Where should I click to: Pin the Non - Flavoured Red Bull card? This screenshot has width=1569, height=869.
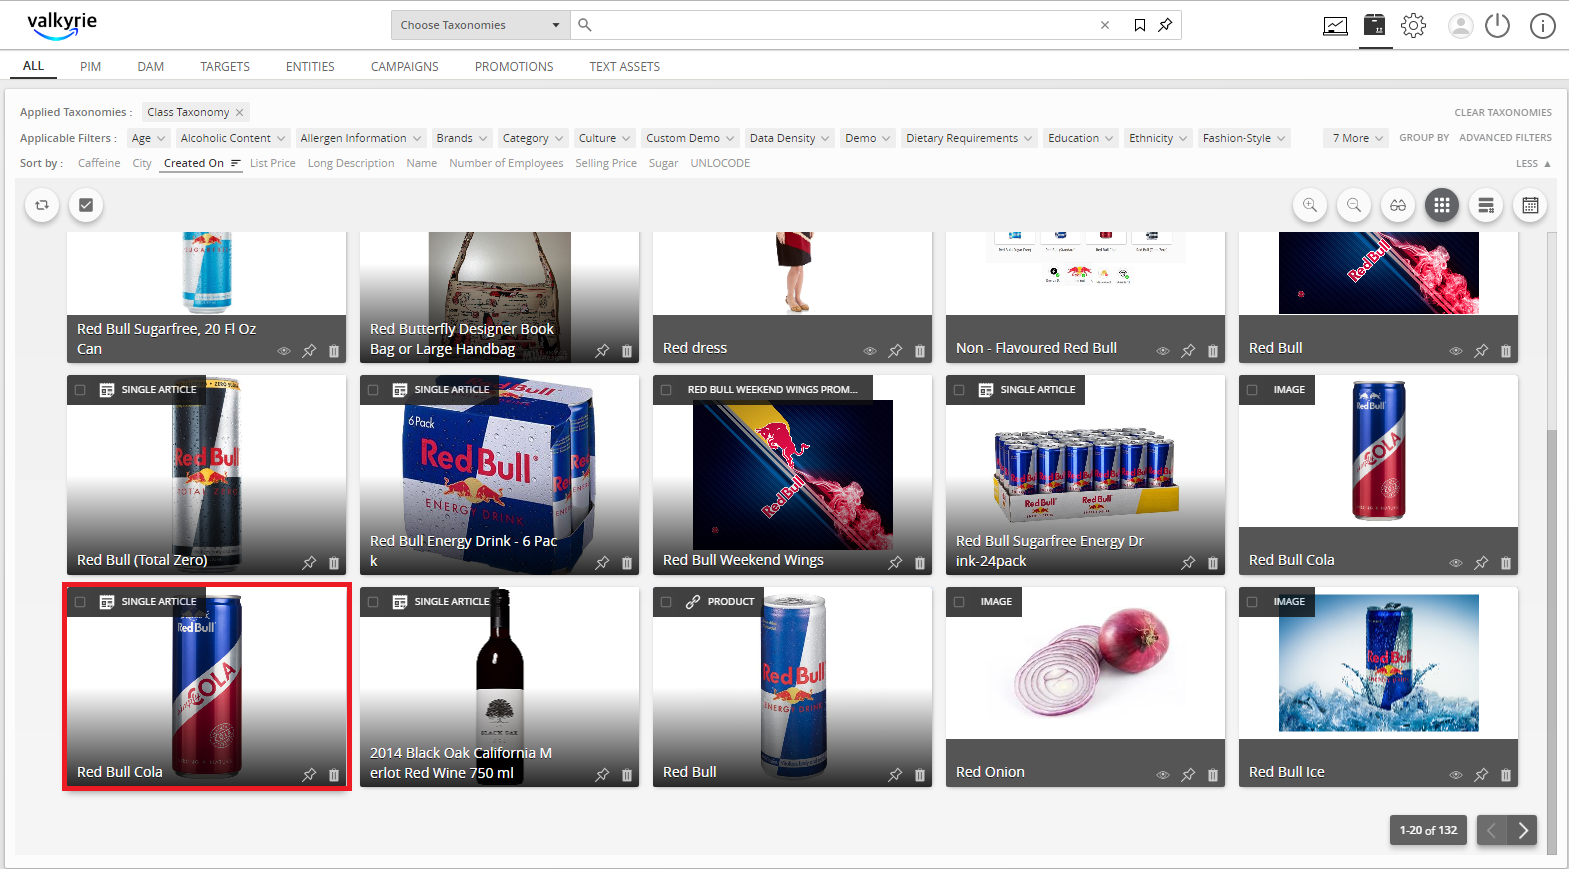[1188, 351]
